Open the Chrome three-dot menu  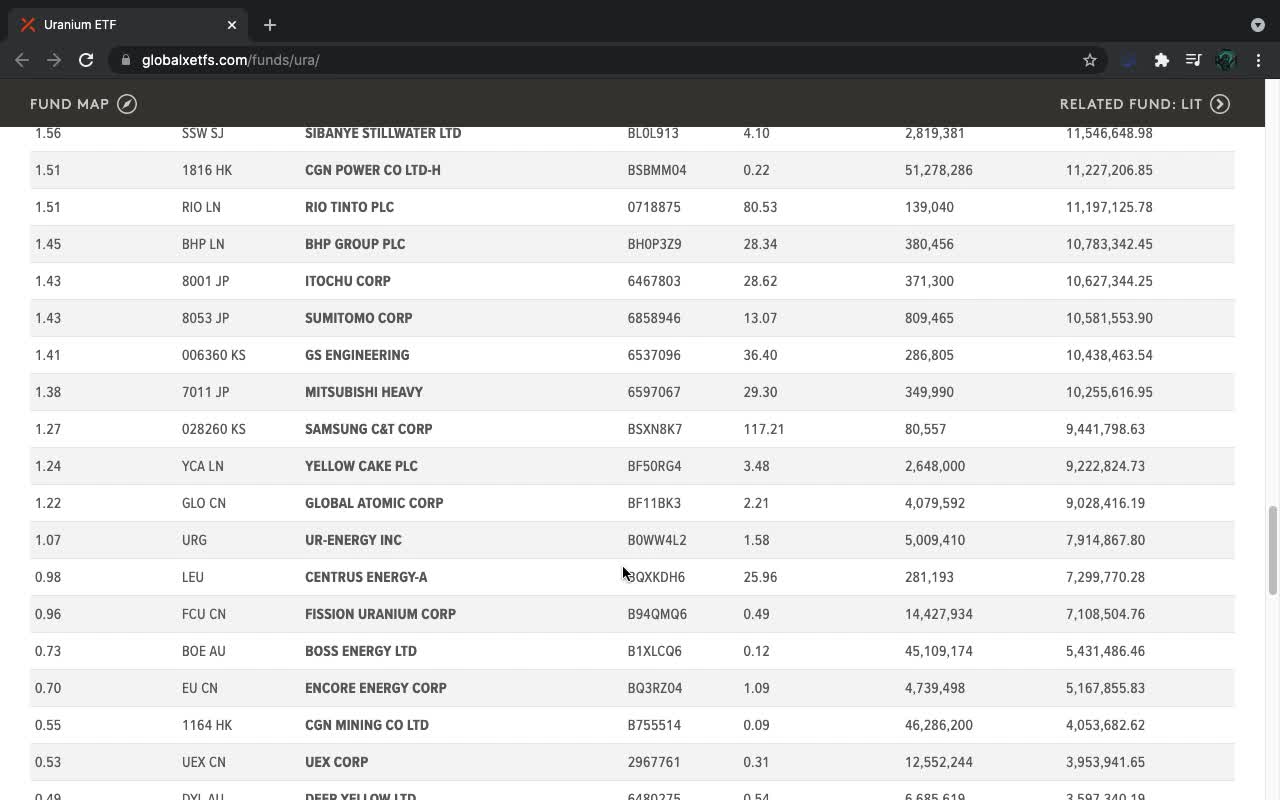(x=1258, y=60)
